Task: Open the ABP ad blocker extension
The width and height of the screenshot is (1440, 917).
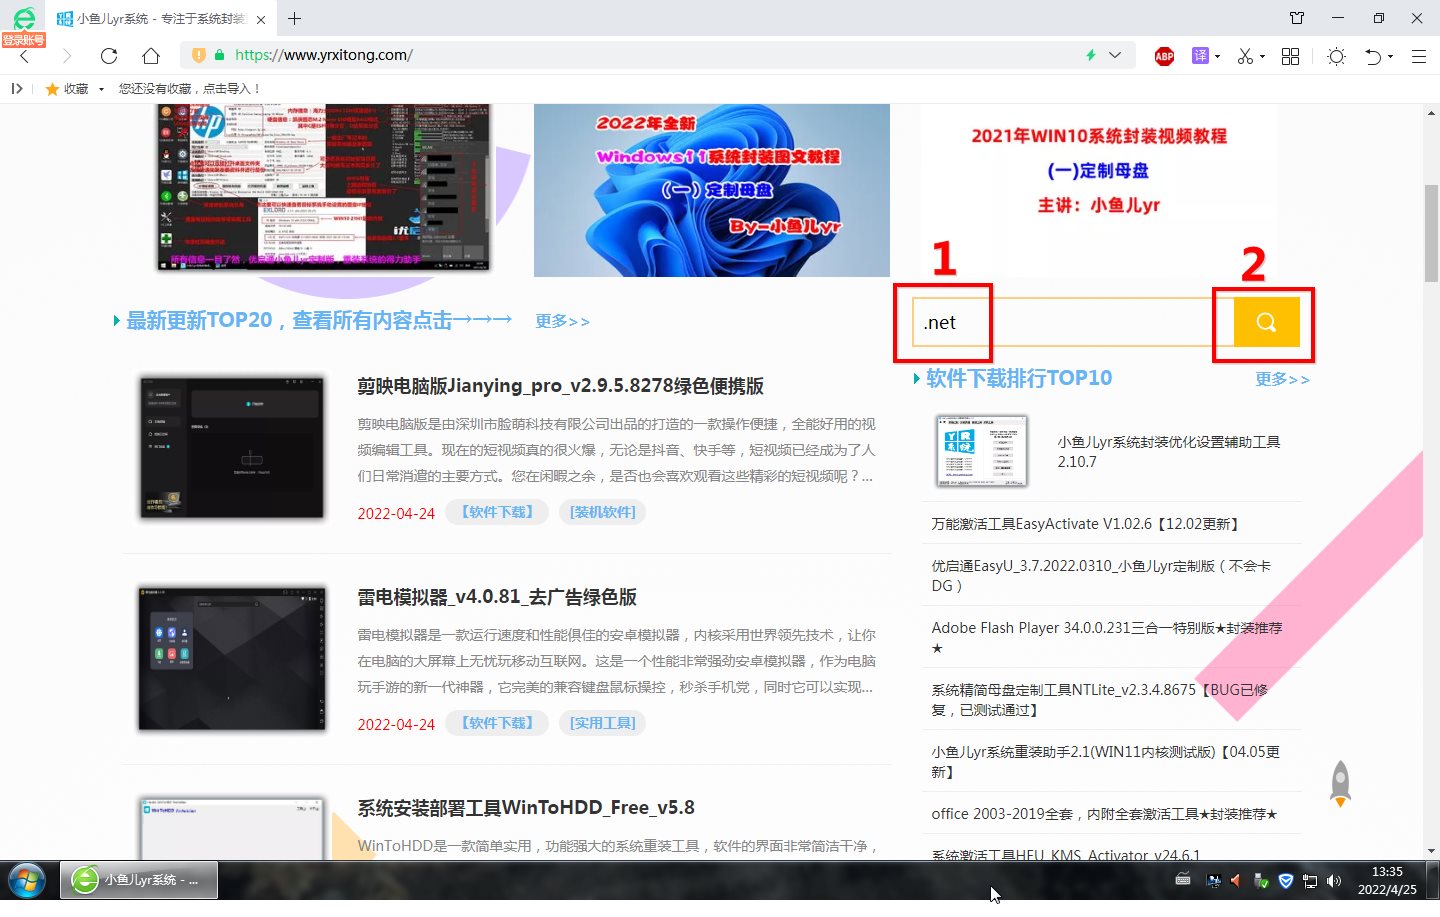Action: [x=1164, y=56]
